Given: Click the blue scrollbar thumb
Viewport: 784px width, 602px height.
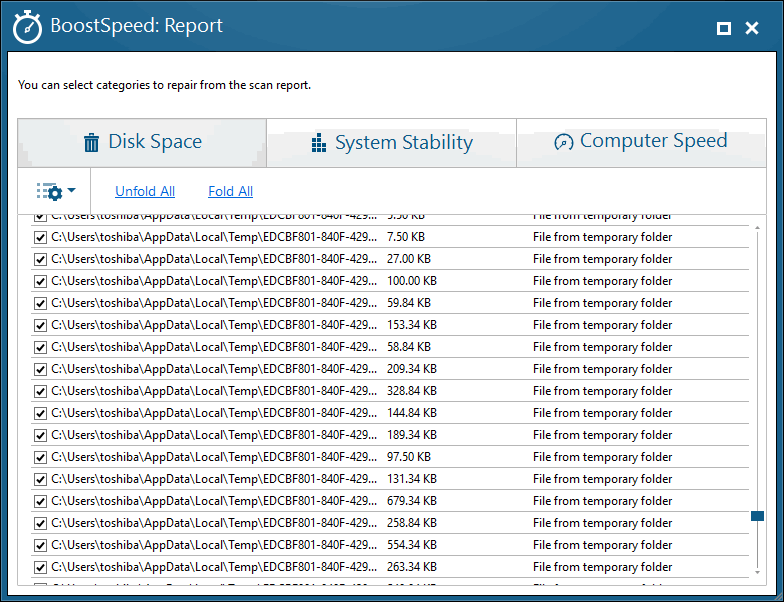Looking at the screenshot, I should [757, 516].
